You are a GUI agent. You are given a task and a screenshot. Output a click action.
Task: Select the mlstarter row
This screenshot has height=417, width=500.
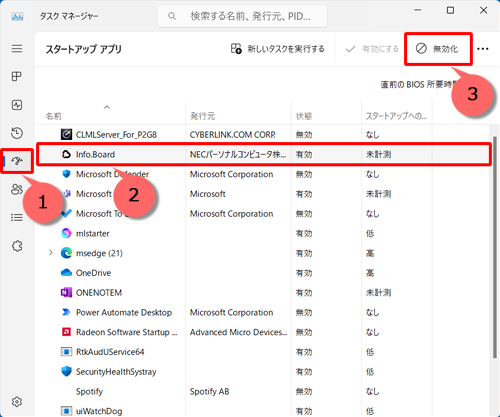(x=263, y=233)
